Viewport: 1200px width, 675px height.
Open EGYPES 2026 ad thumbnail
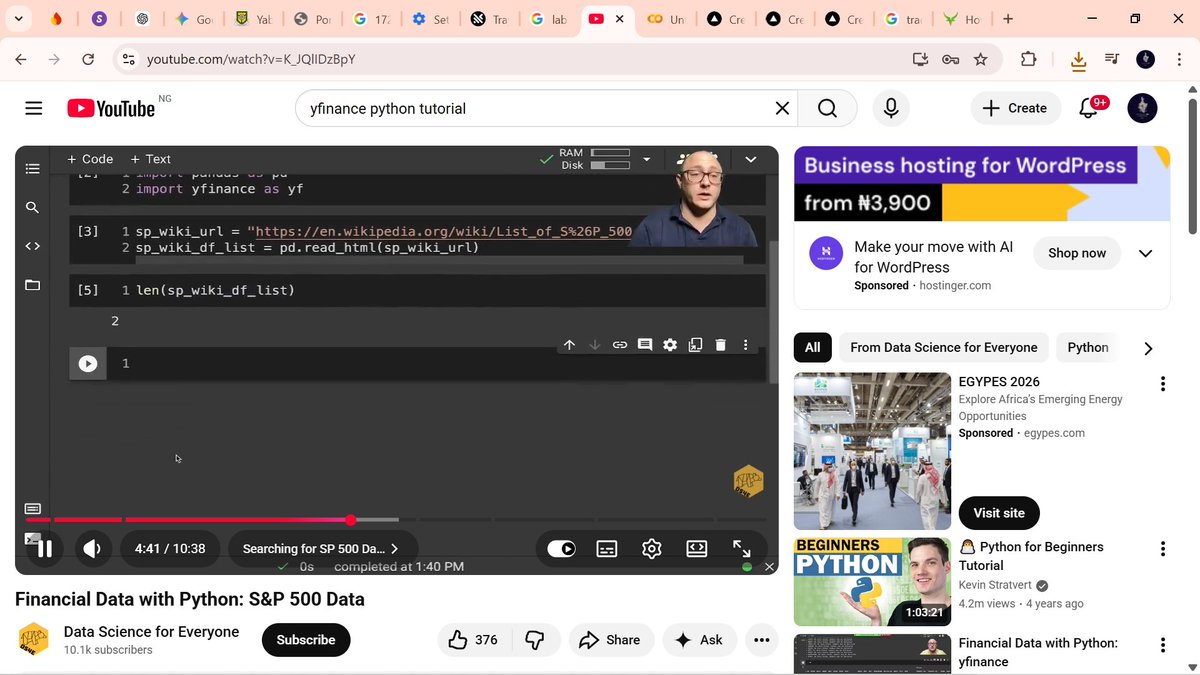(x=871, y=451)
